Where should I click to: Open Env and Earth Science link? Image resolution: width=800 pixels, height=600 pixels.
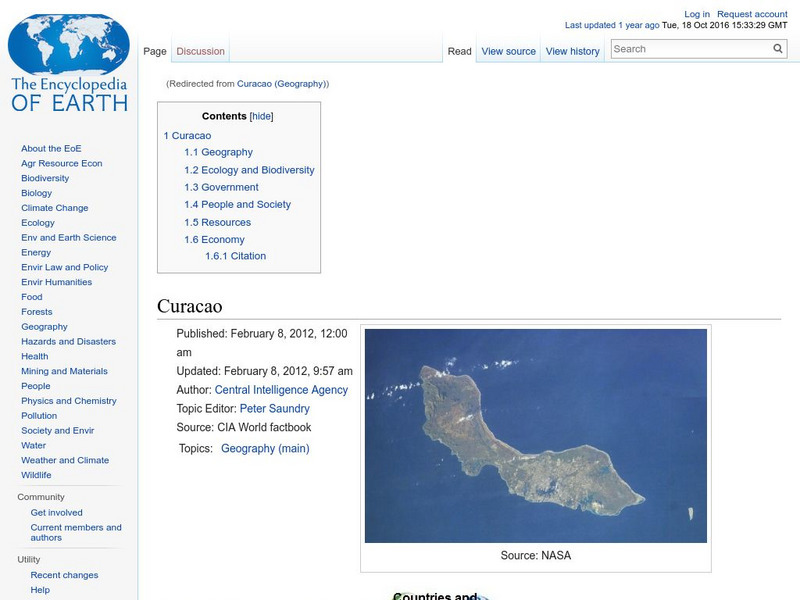point(68,237)
